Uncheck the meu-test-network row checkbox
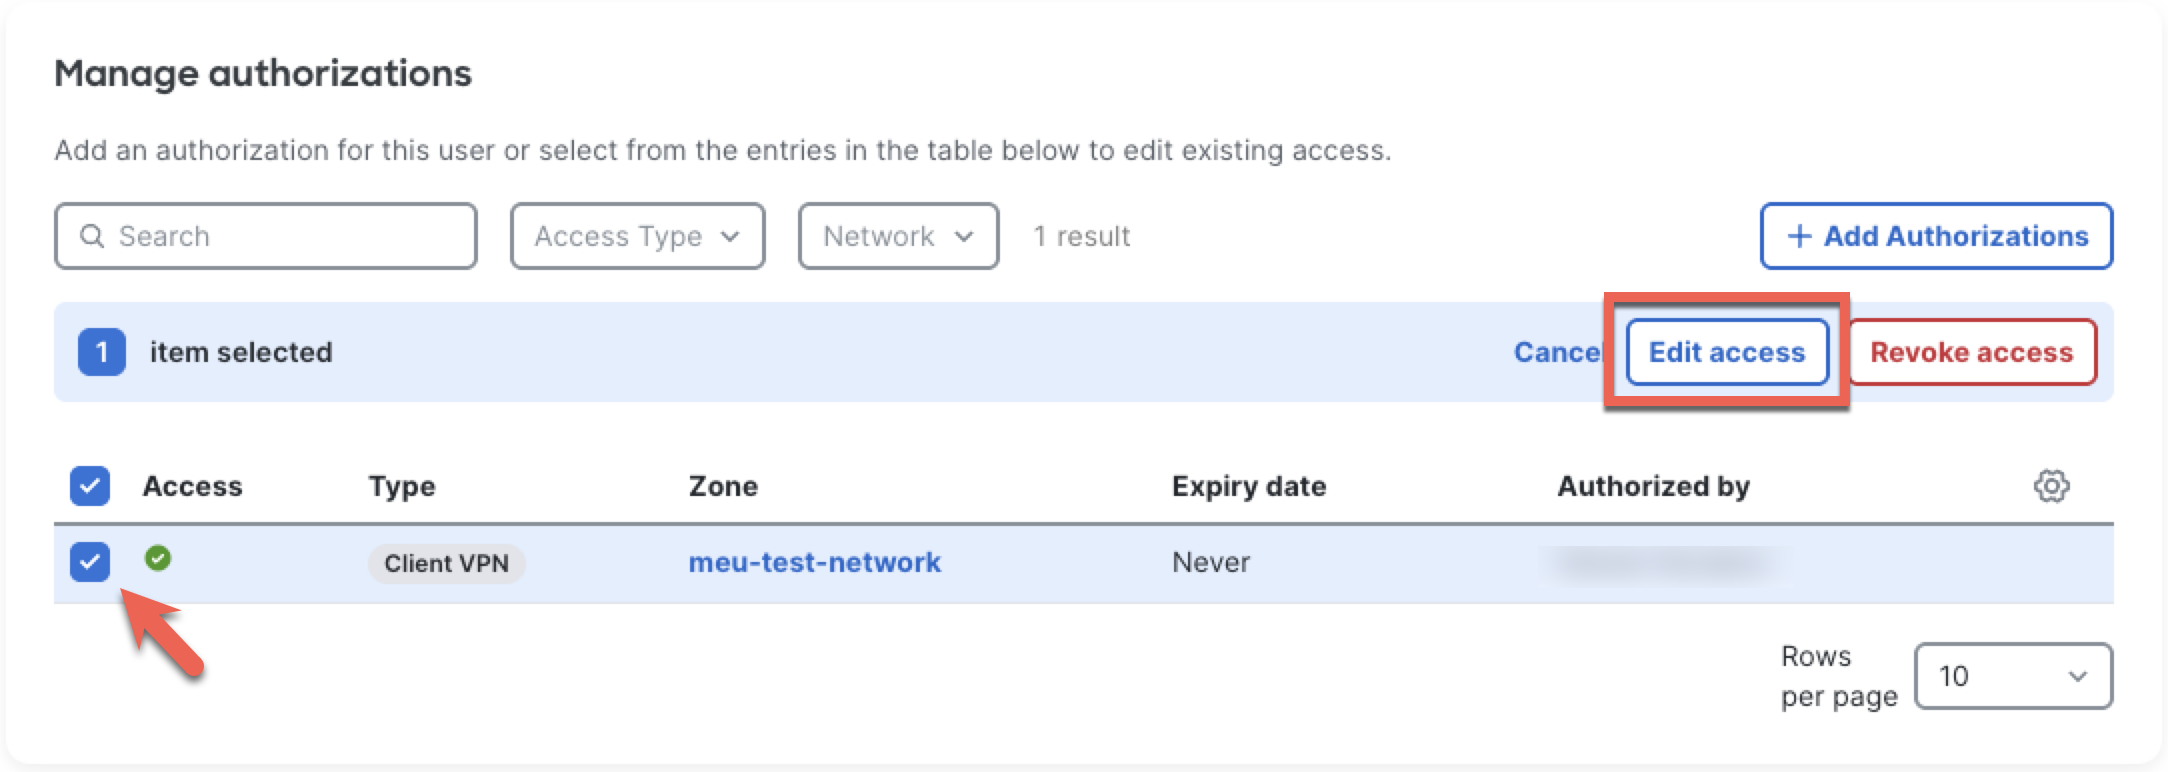The image size is (2168, 772). coord(91,563)
